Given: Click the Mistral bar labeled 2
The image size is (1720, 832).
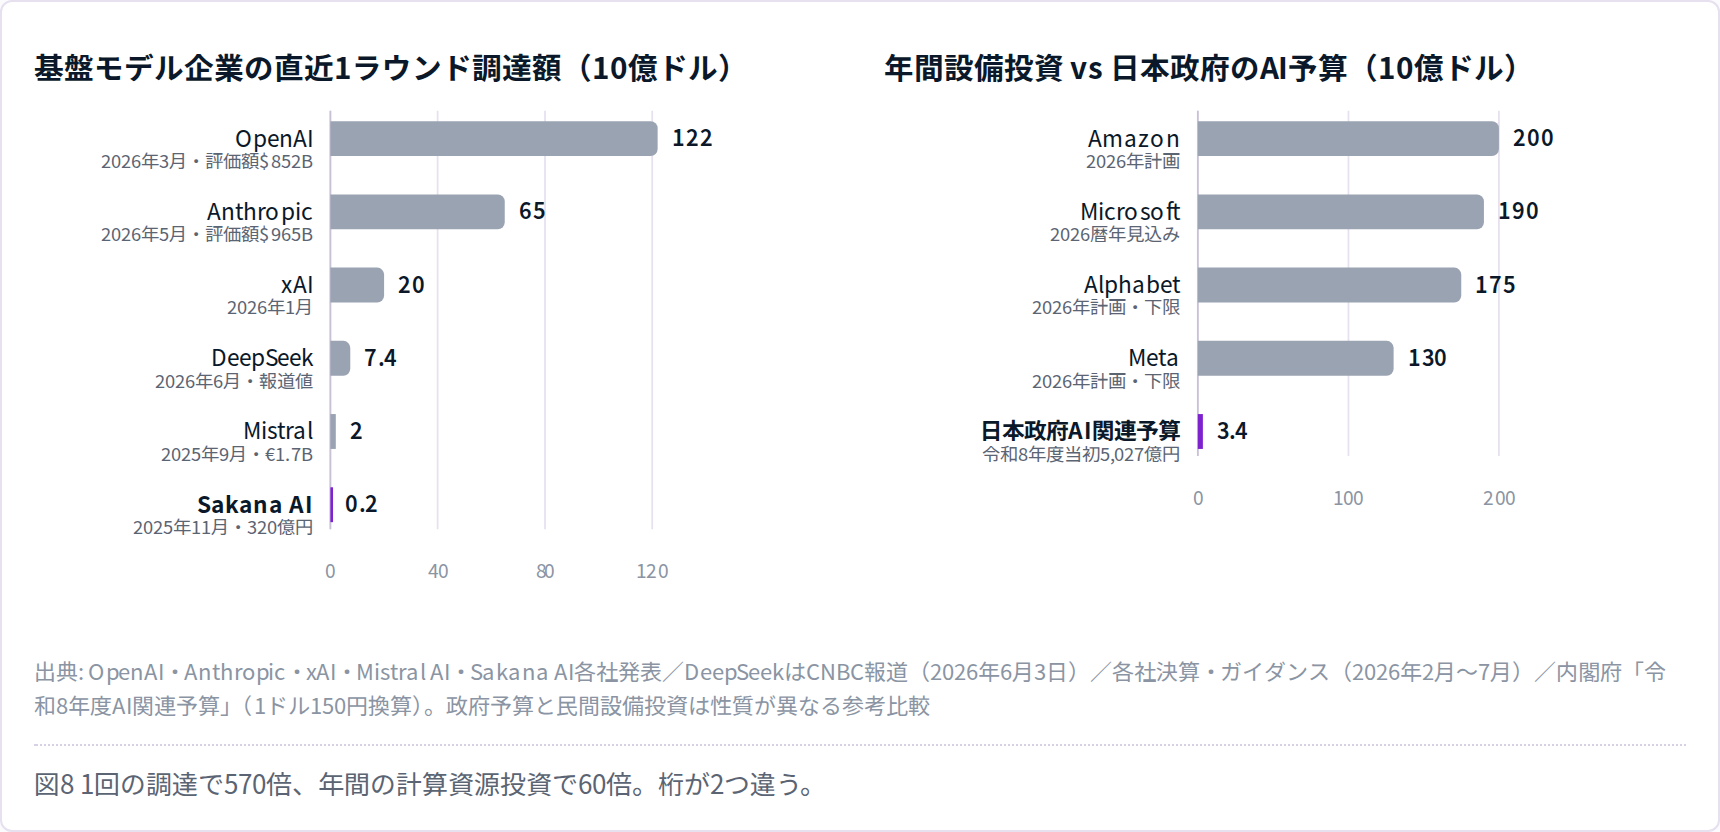Looking at the screenshot, I should pyautogui.click(x=333, y=431).
